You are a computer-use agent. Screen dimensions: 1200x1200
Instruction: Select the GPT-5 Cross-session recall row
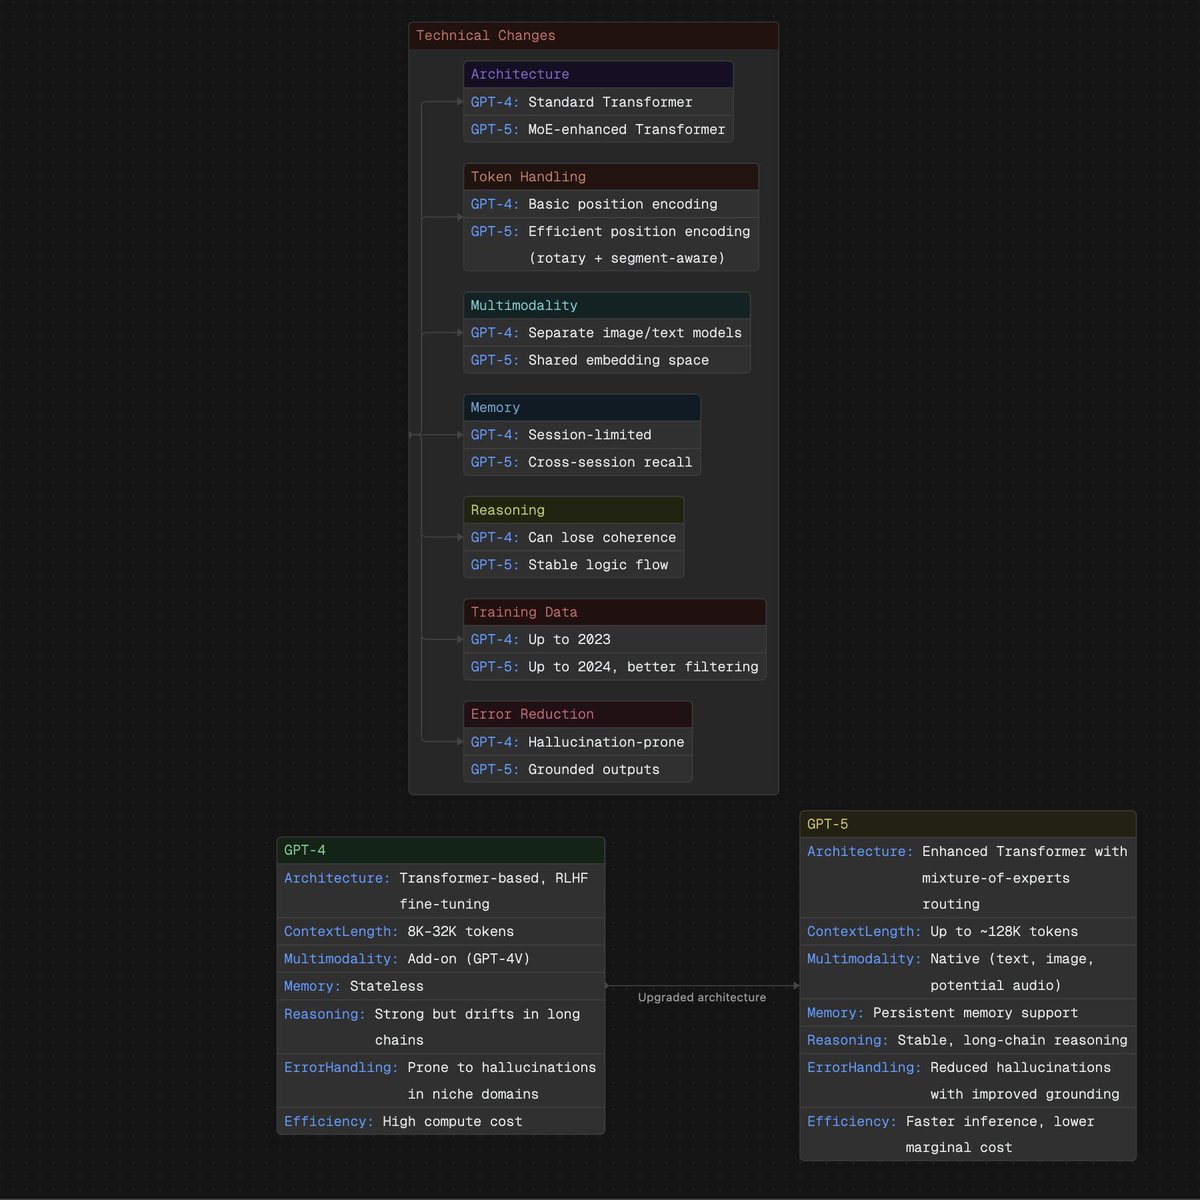[582, 462]
